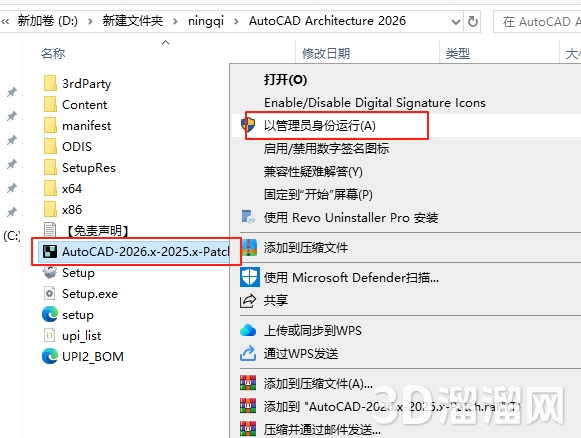Click the ODIS folder icon

pos(50,146)
